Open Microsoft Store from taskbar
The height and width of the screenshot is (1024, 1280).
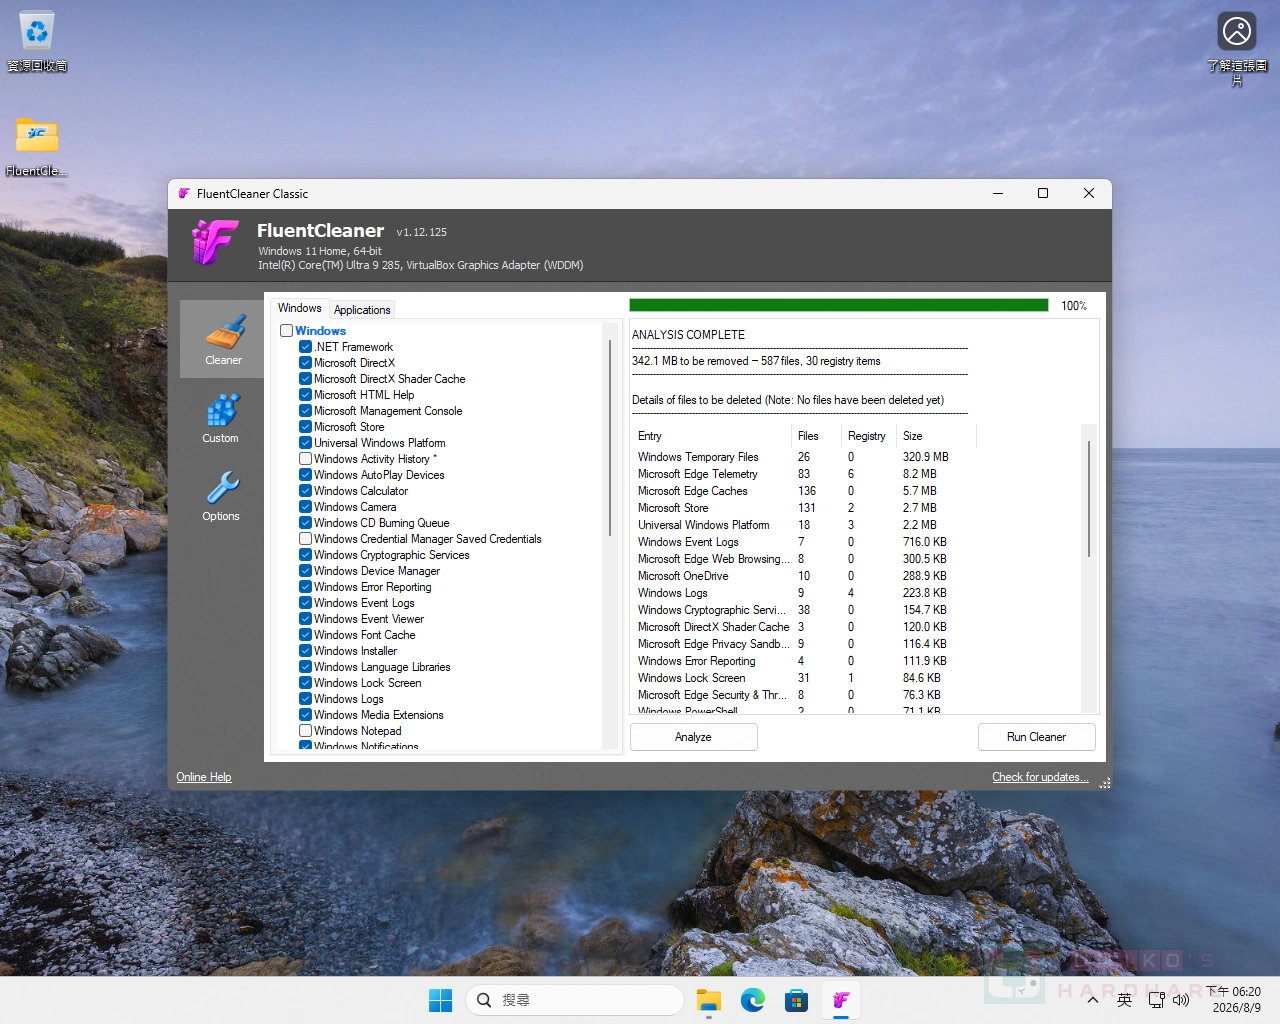(x=796, y=1000)
